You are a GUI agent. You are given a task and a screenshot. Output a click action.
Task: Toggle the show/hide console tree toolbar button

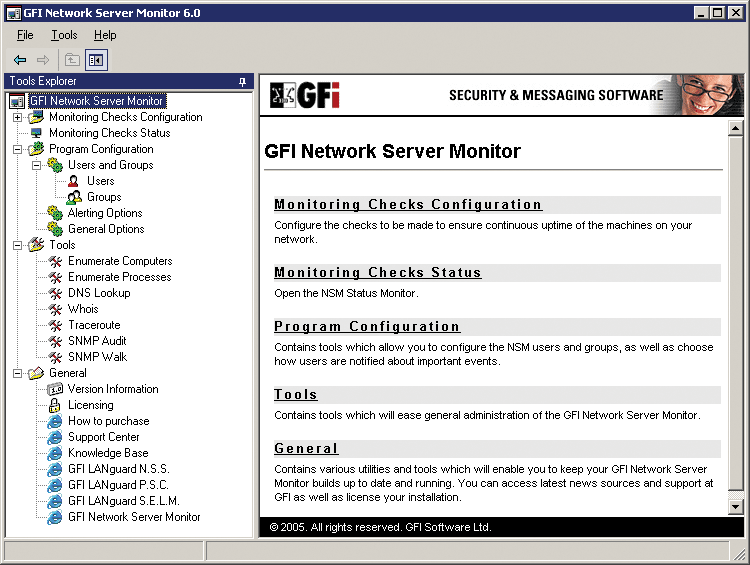point(96,60)
